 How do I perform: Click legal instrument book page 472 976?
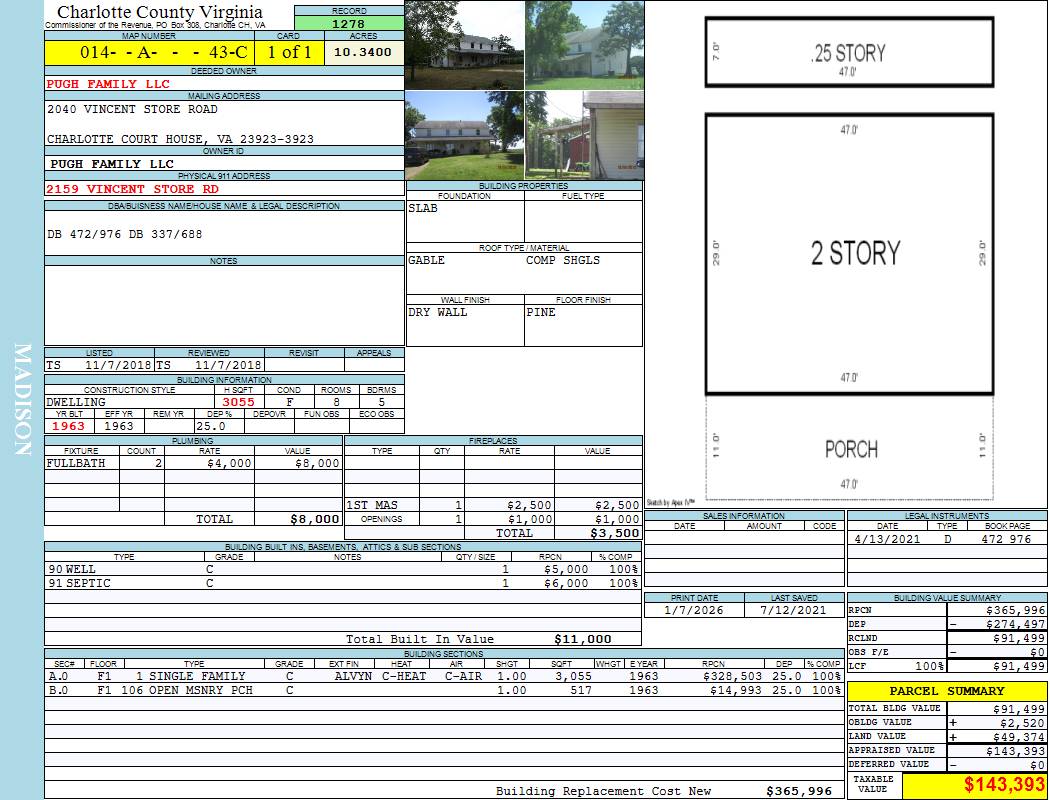click(x=1006, y=539)
